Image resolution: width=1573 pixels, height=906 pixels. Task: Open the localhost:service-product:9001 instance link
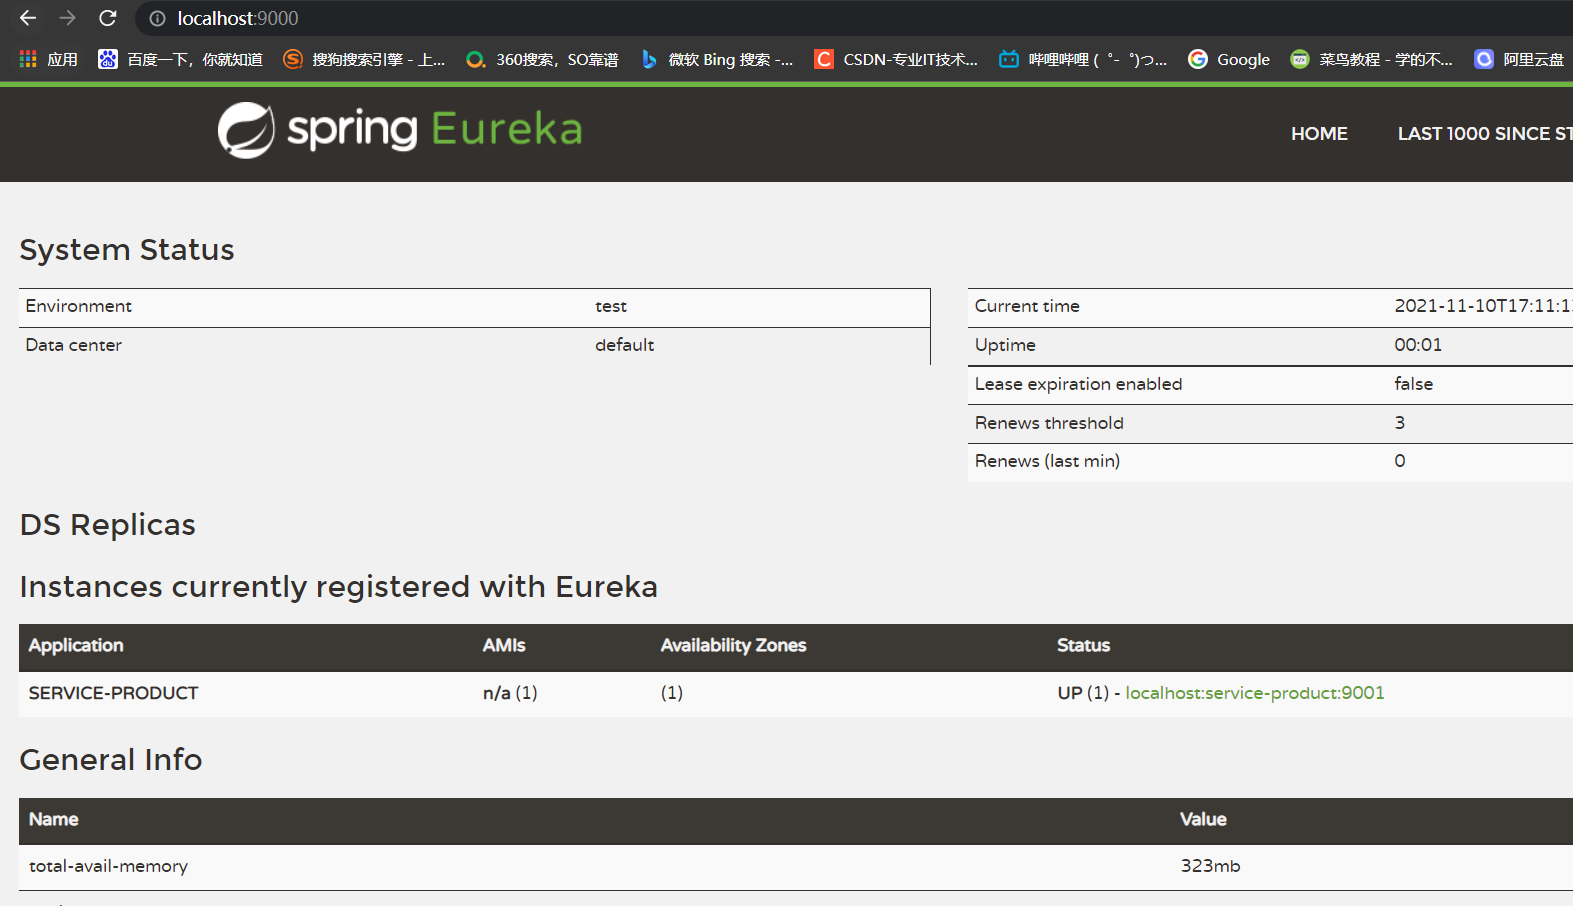(1255, 693)
